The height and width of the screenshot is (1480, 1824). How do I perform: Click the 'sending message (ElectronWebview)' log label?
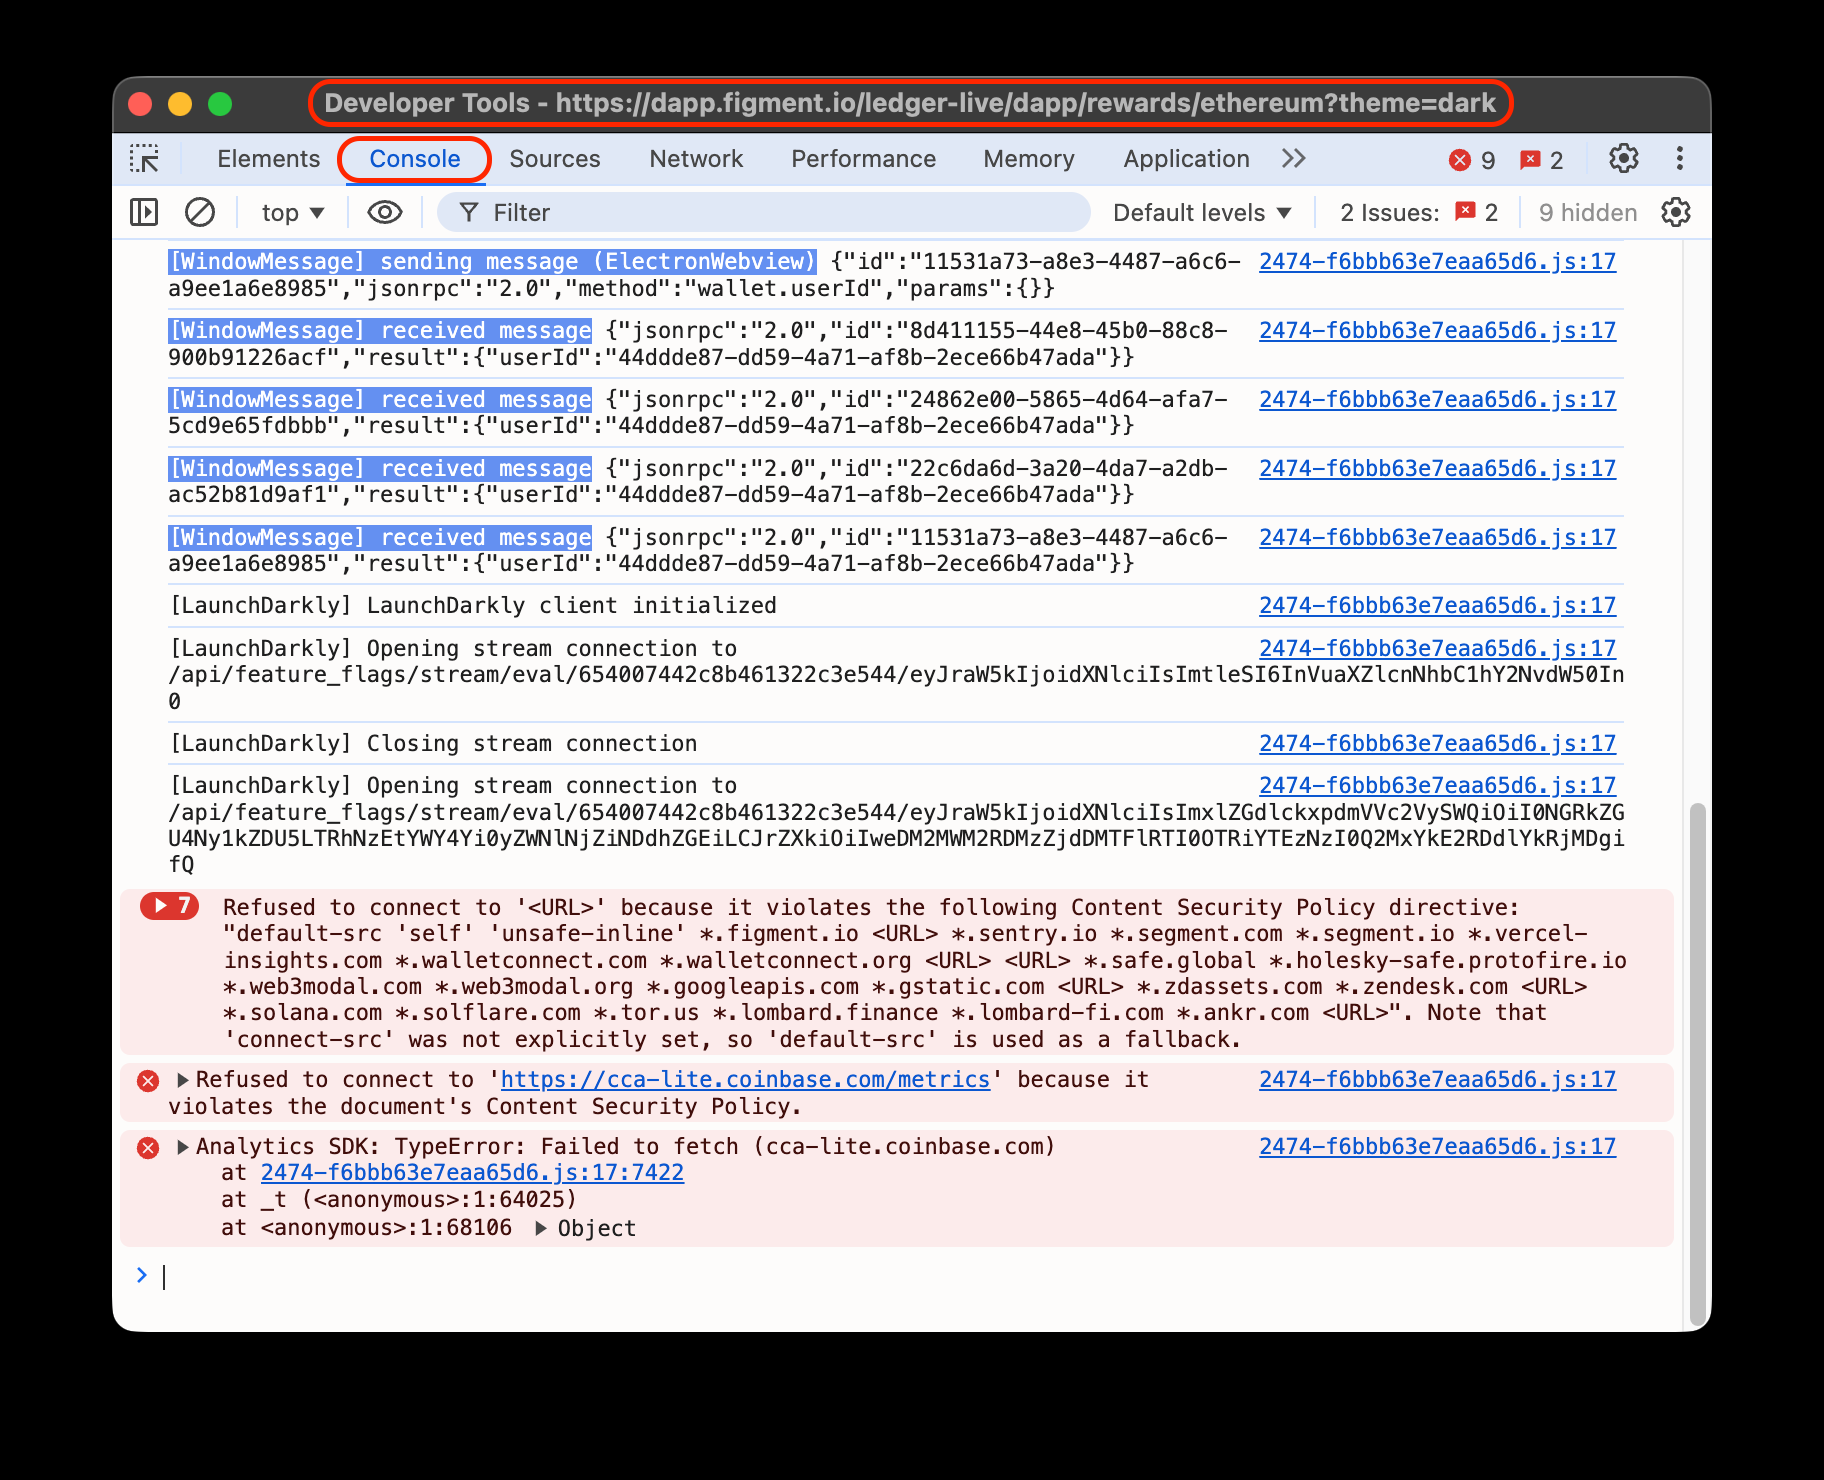(493, 262)
